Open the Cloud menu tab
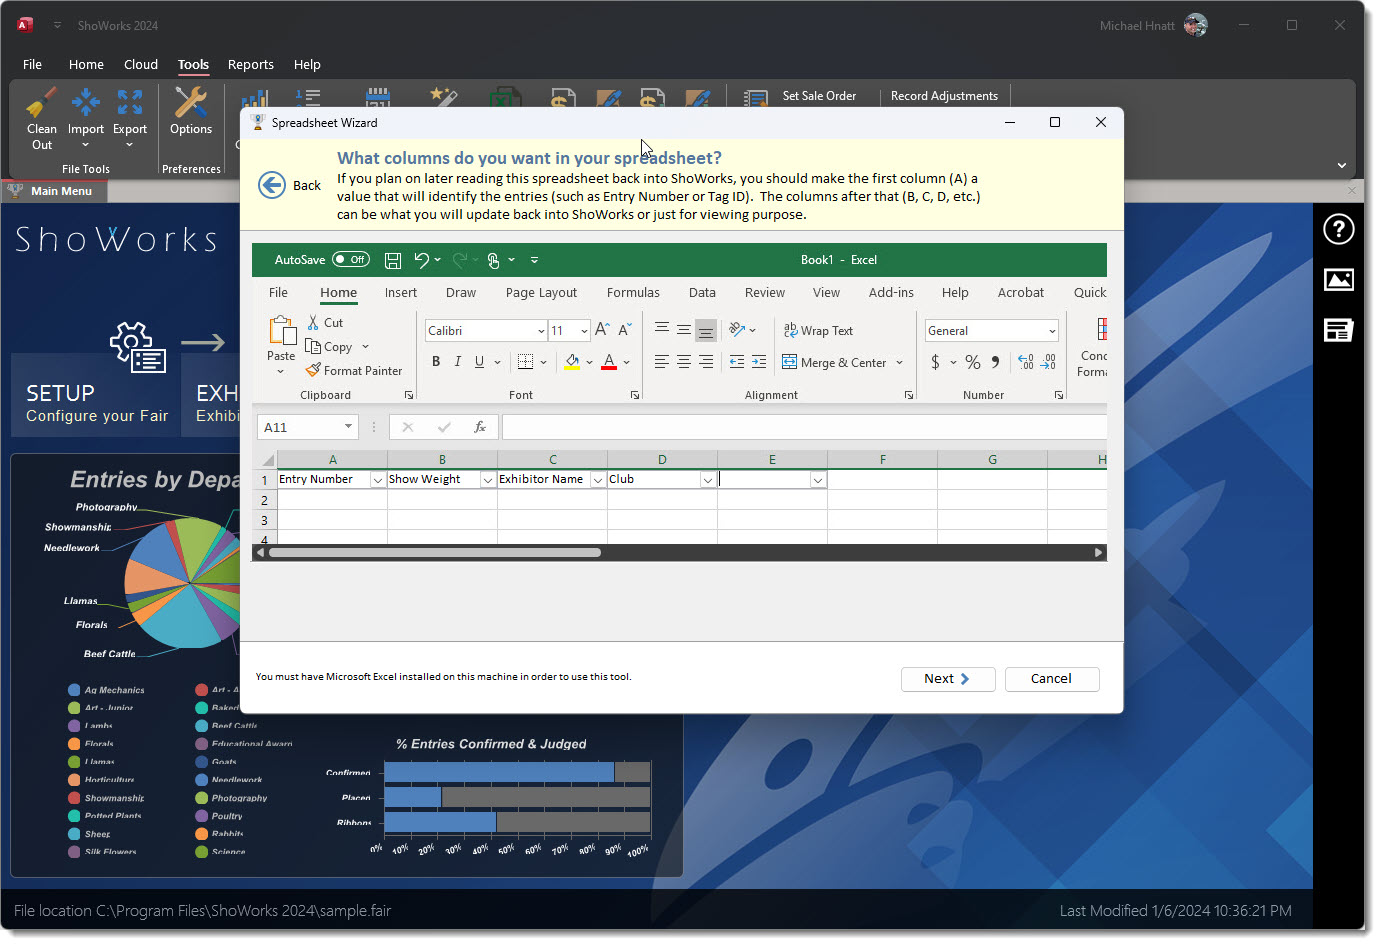This screenshot has width=1380, height=945. pyautogui.click(x=141, y=64)
